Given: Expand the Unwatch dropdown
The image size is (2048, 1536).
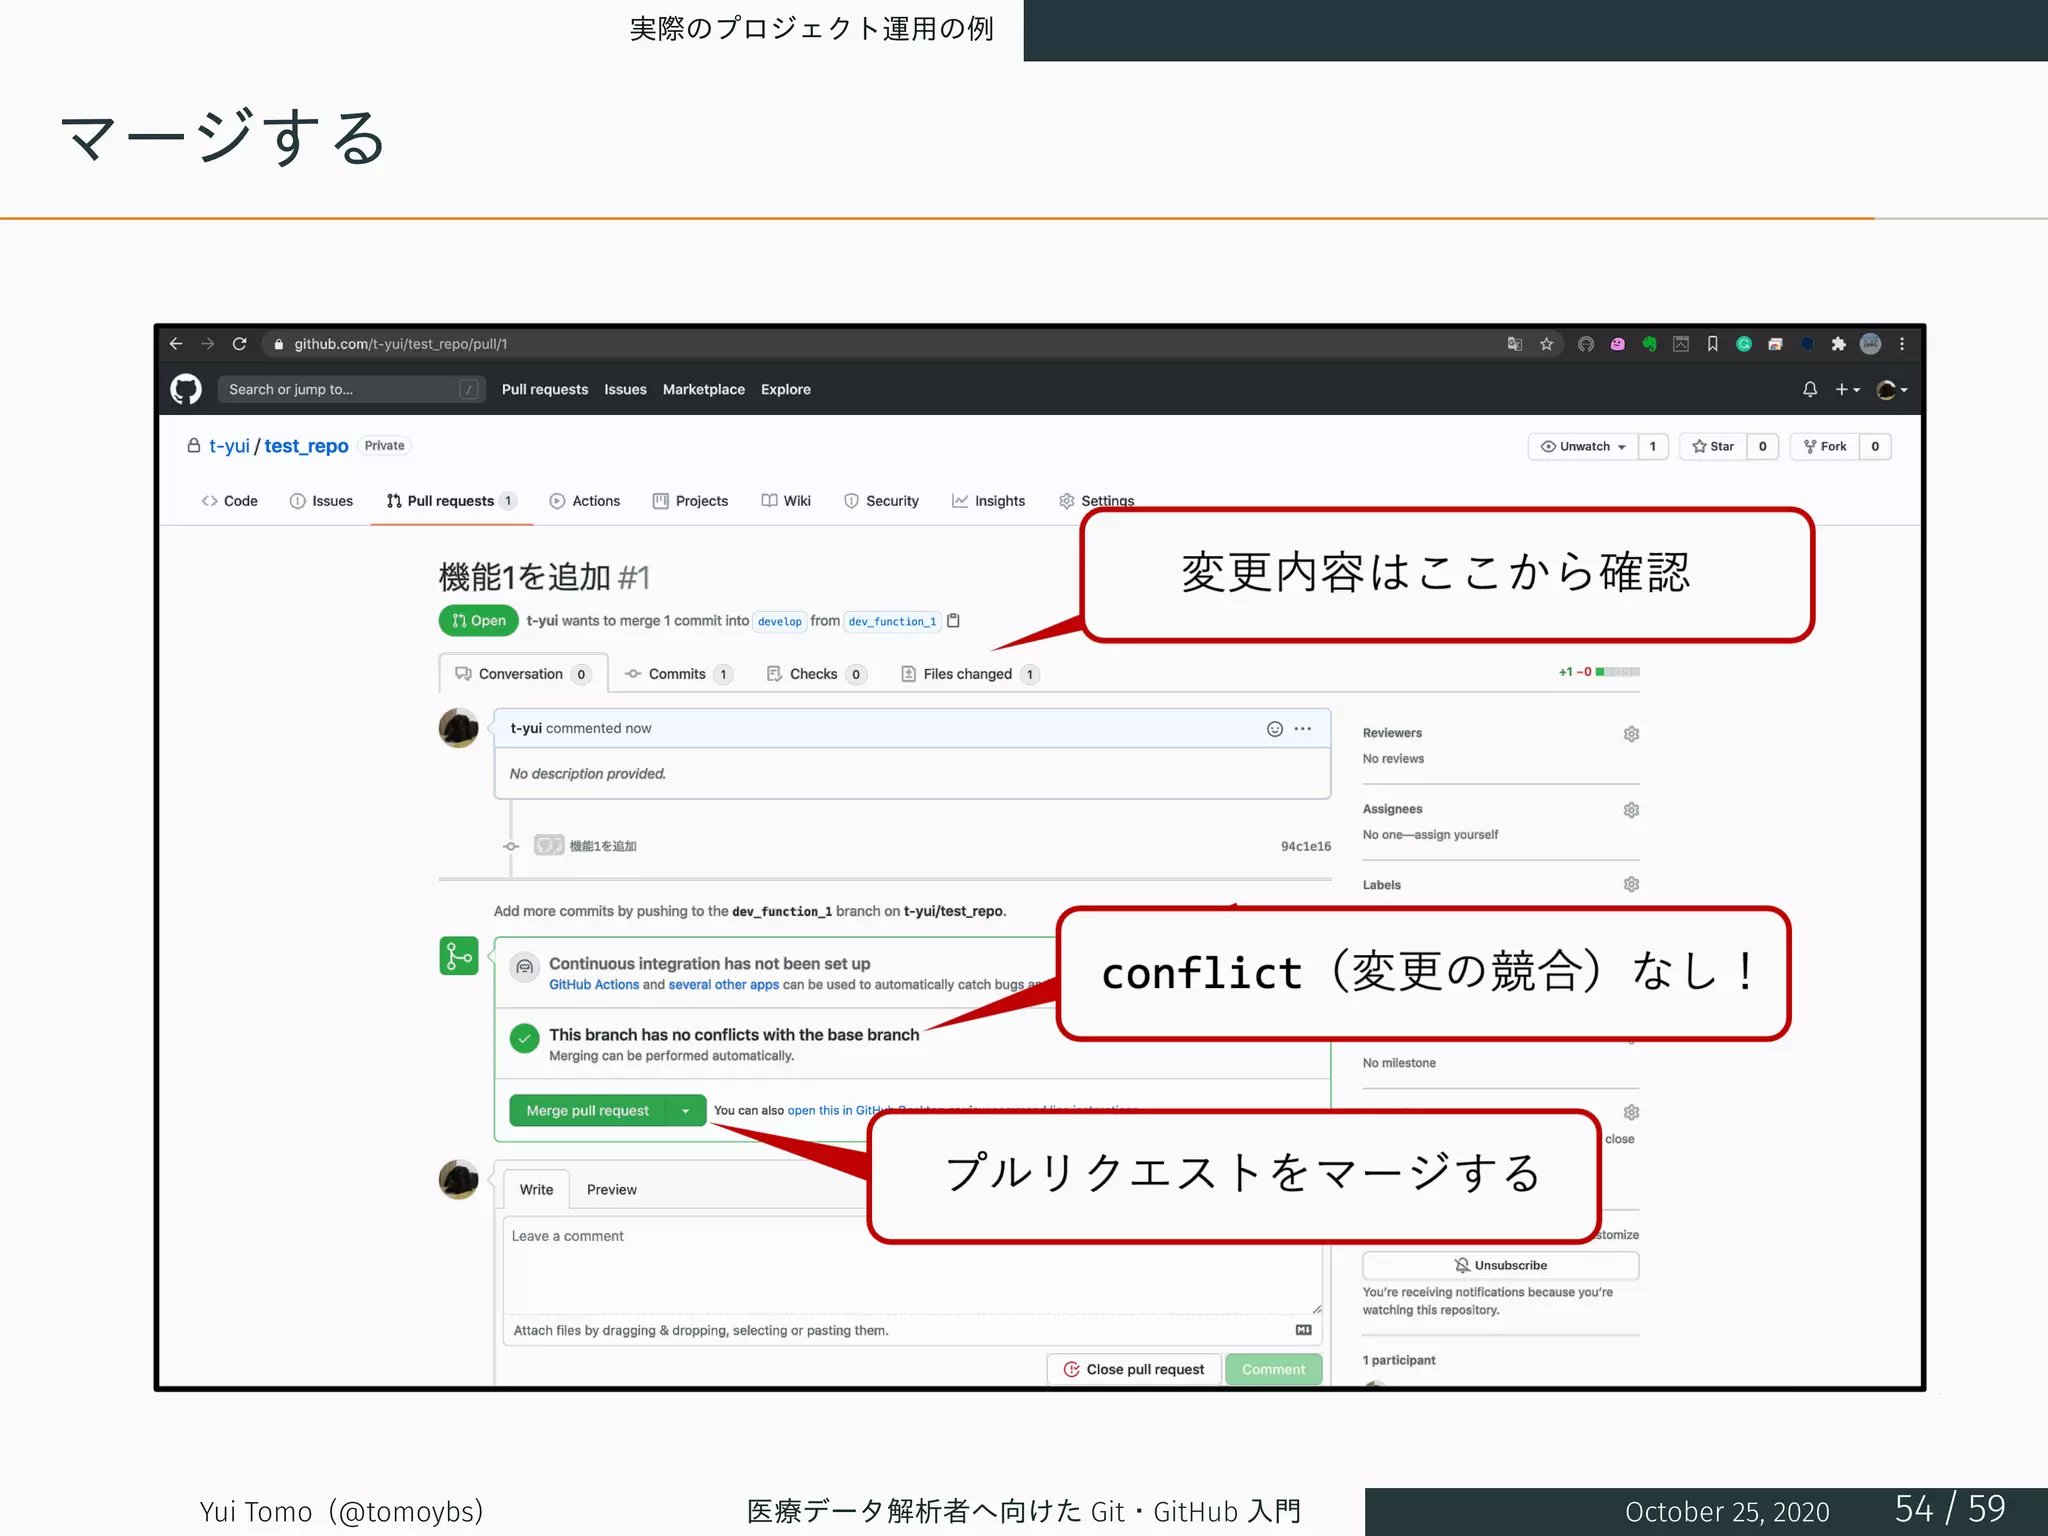Looking at the screenshot, I should click(1583, 446).
